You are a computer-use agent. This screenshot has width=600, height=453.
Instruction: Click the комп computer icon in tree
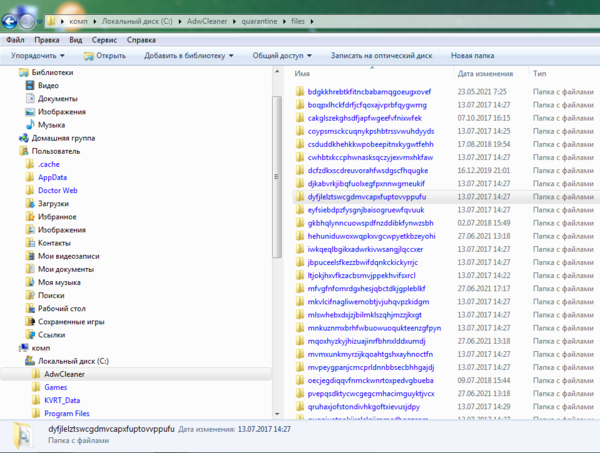24,348
